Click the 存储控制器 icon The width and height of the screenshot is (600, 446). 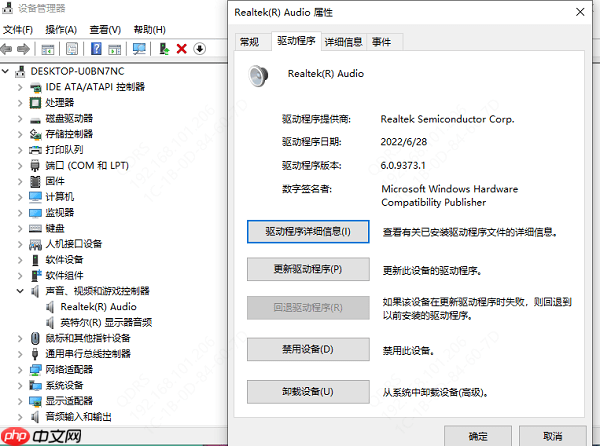[35, 134]
